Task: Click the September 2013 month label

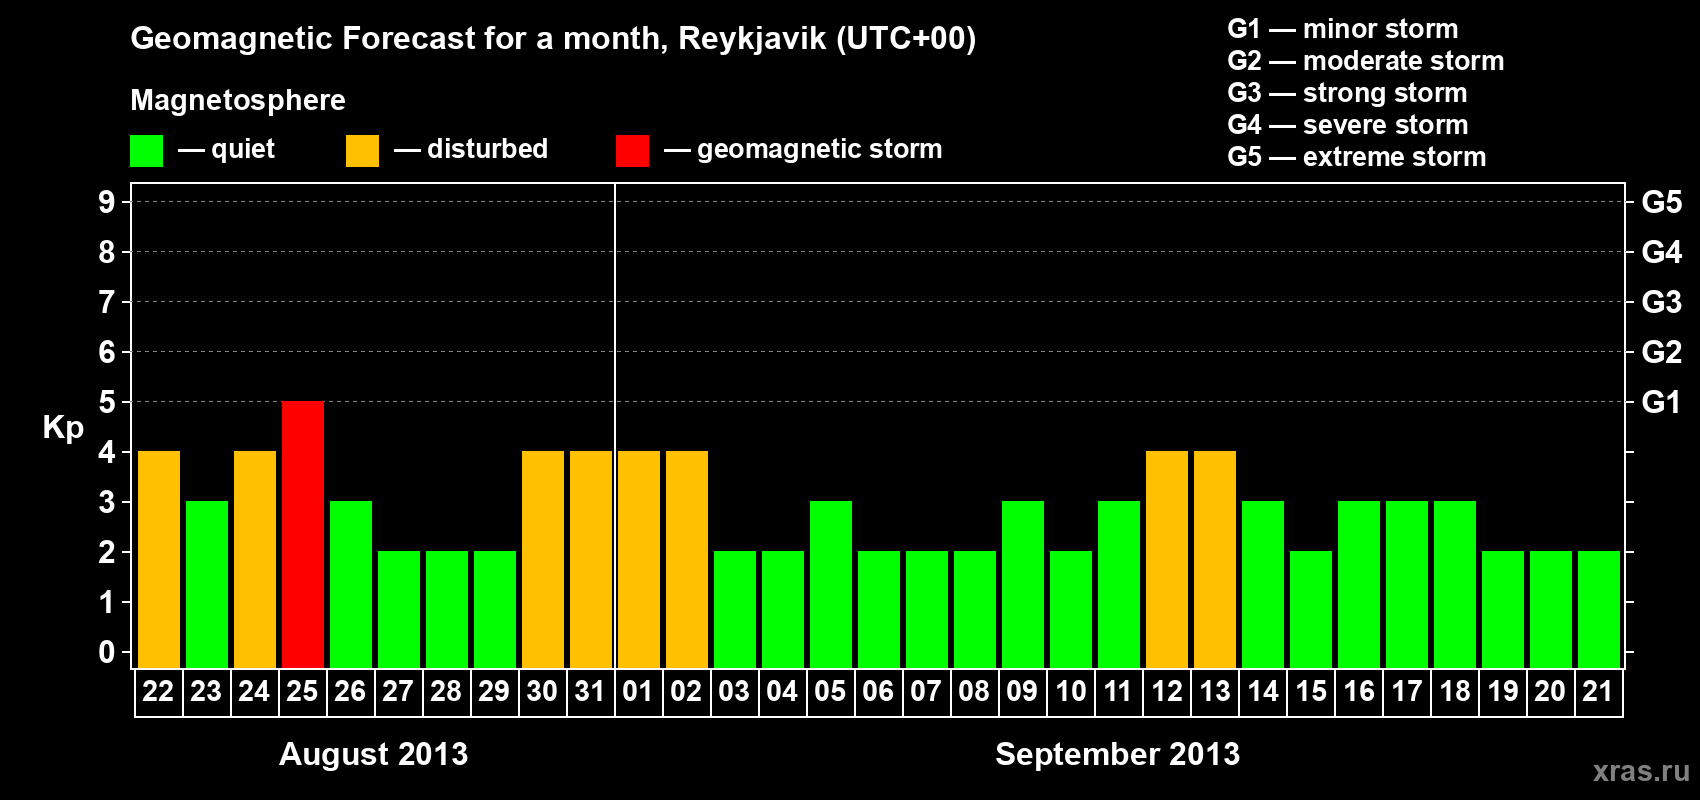Action: click(1117, 754)
